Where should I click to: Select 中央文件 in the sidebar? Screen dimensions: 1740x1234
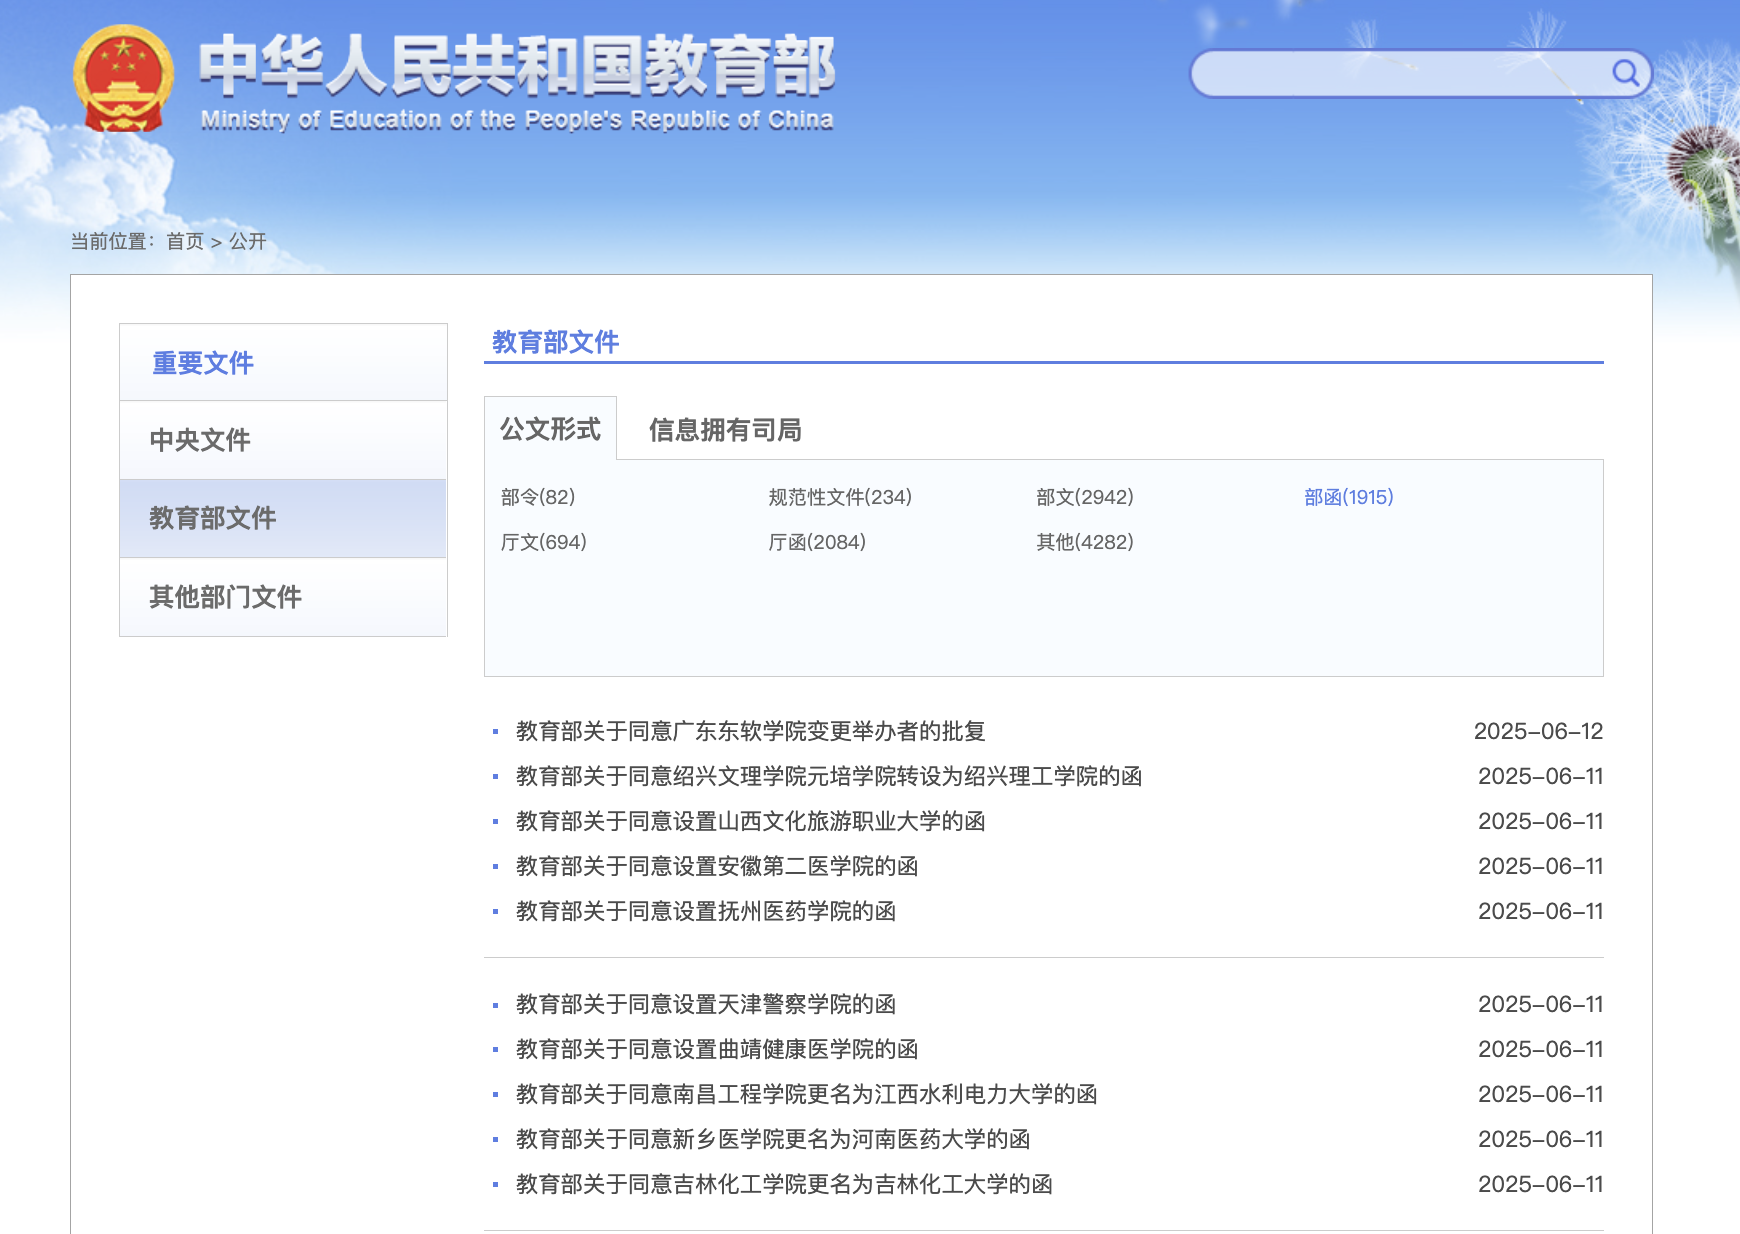pyautogui.click(x=200, y=440)
